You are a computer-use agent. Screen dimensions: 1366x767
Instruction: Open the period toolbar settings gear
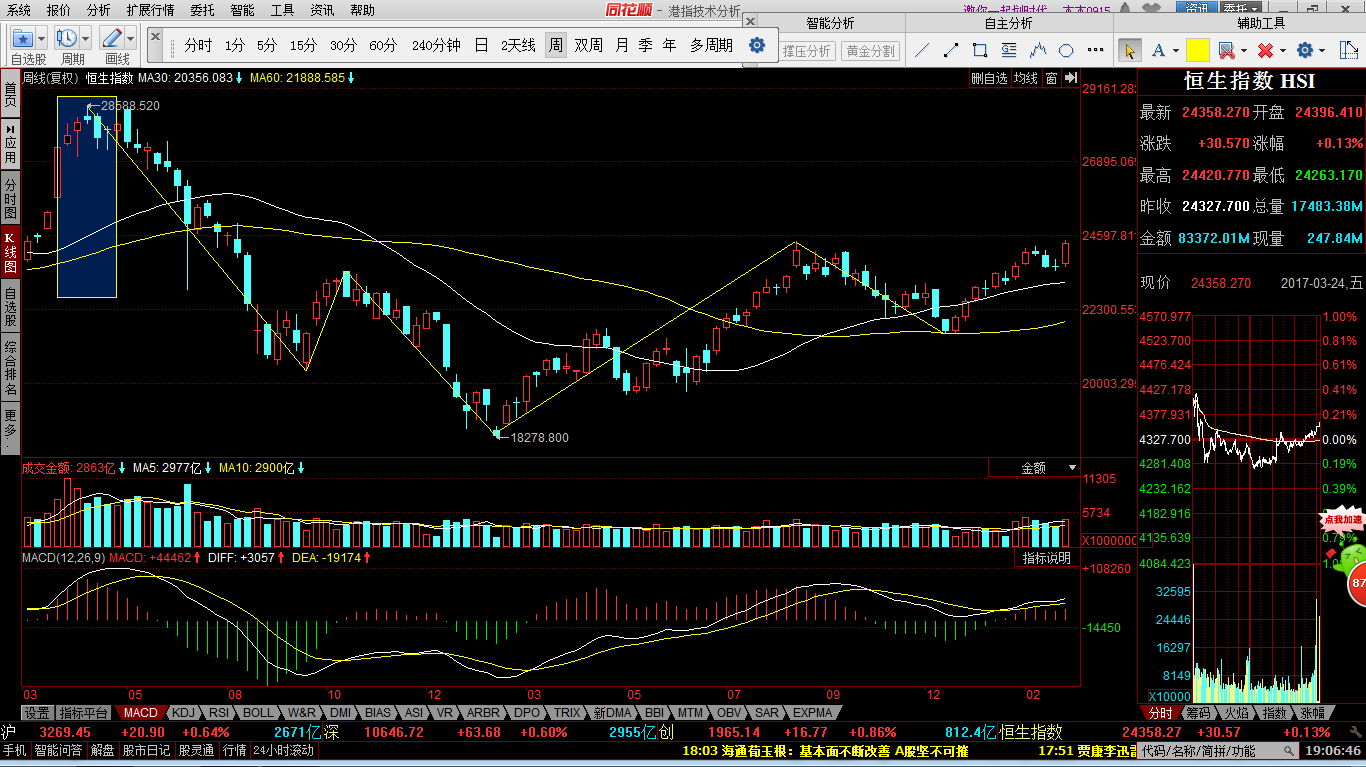pyautogui.click(x=757, y=45)
